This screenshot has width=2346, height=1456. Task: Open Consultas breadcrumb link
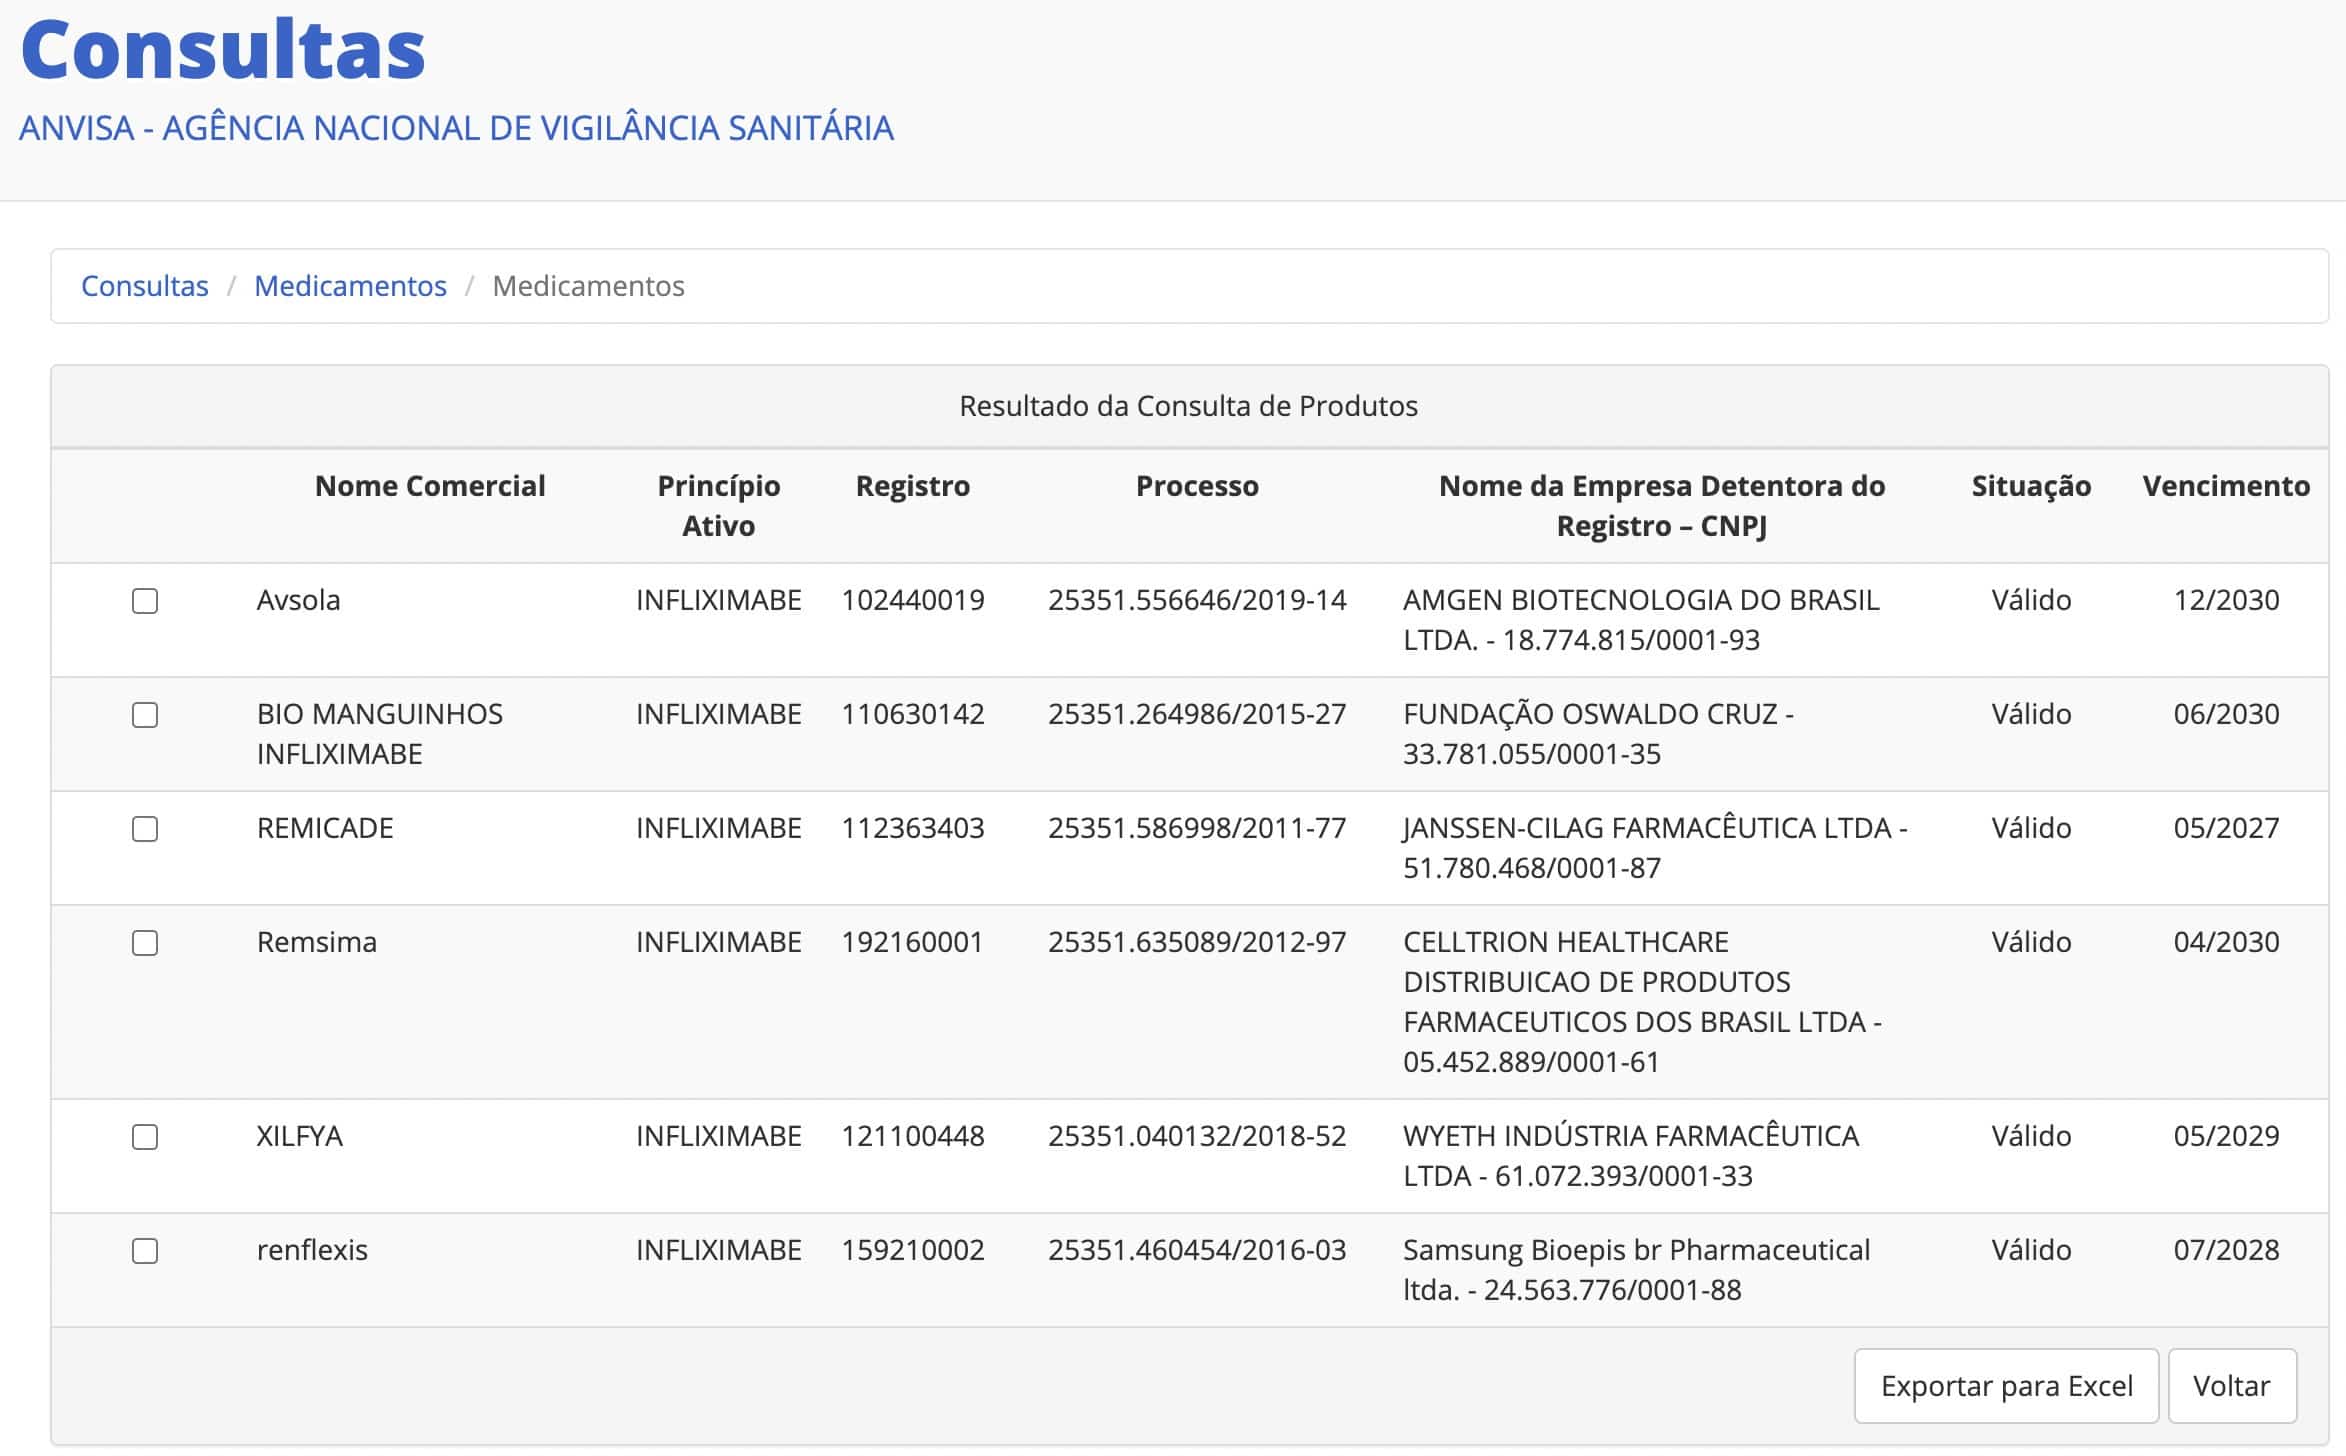coord(144,286)
